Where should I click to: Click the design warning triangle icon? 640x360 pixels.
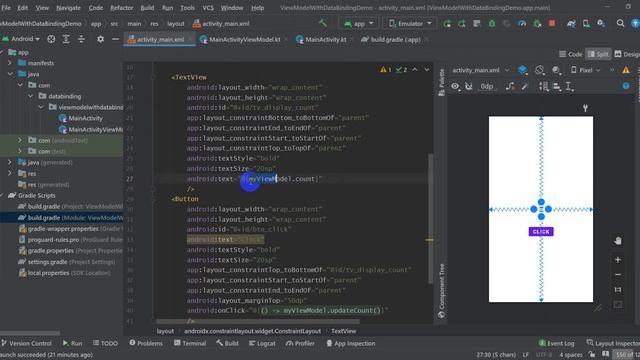click(626, 70)
